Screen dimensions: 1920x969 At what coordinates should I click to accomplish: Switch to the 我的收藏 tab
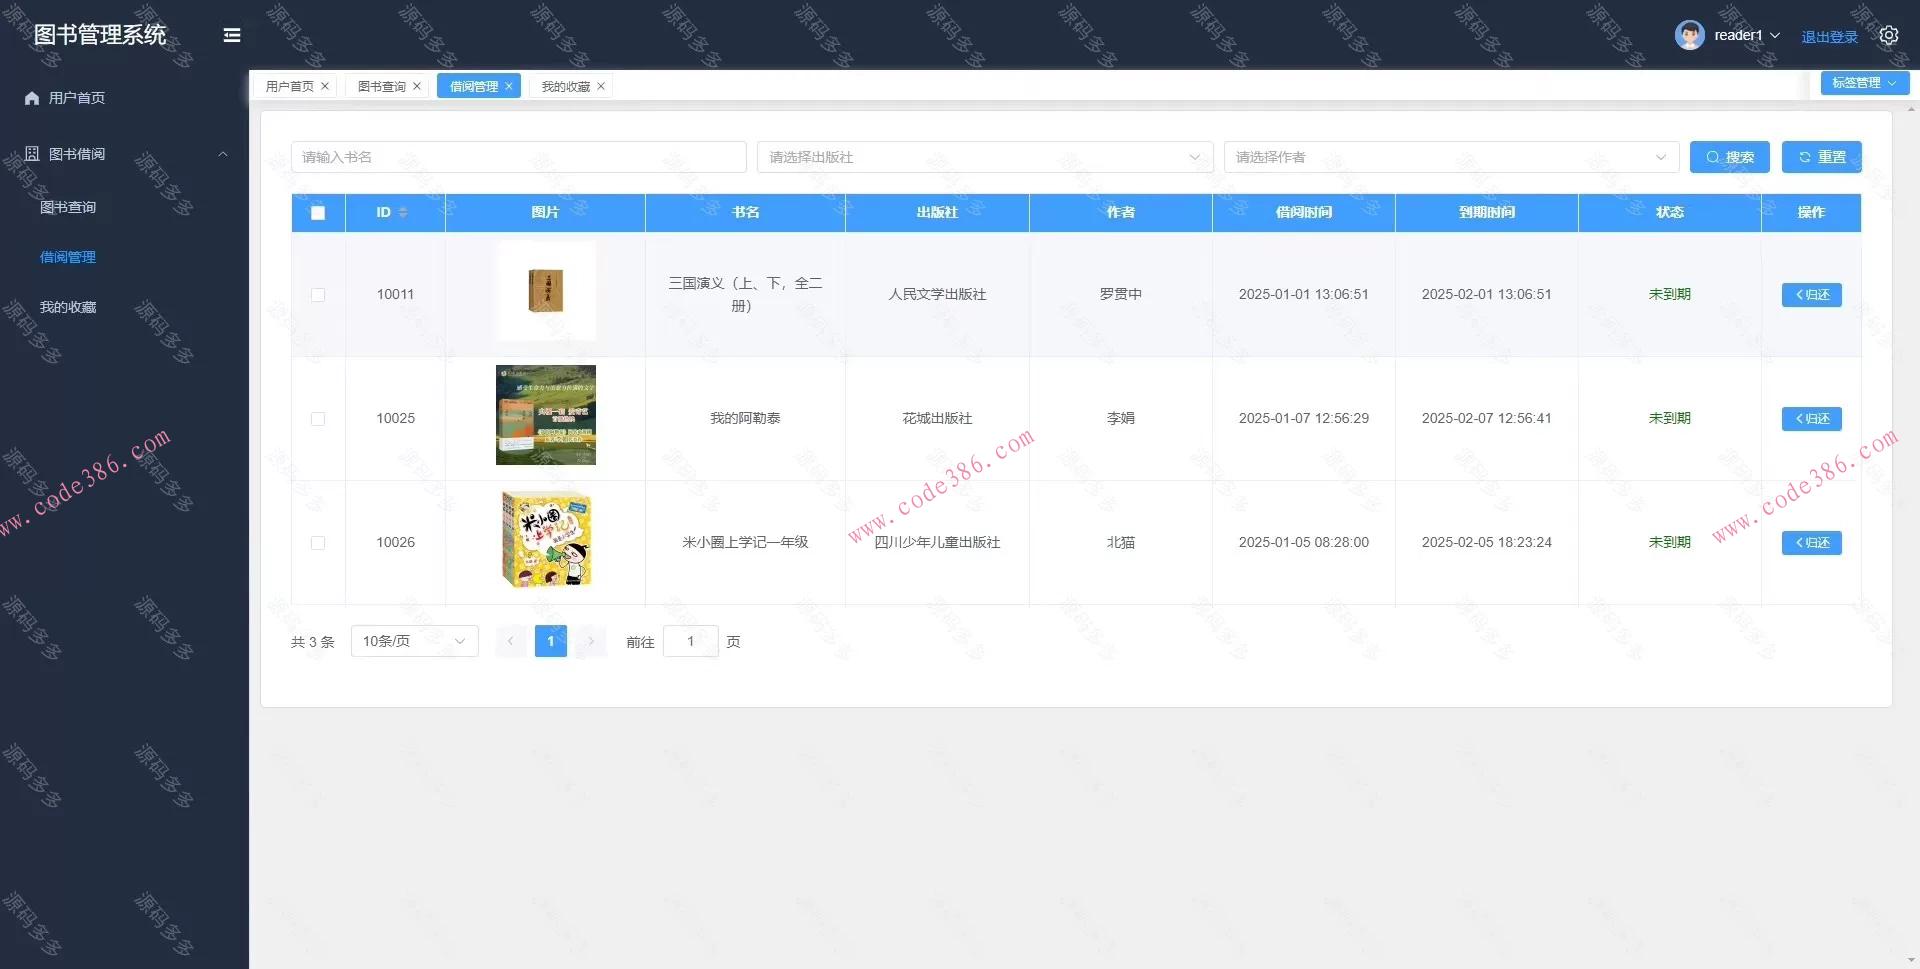click(x=563, y=86)
